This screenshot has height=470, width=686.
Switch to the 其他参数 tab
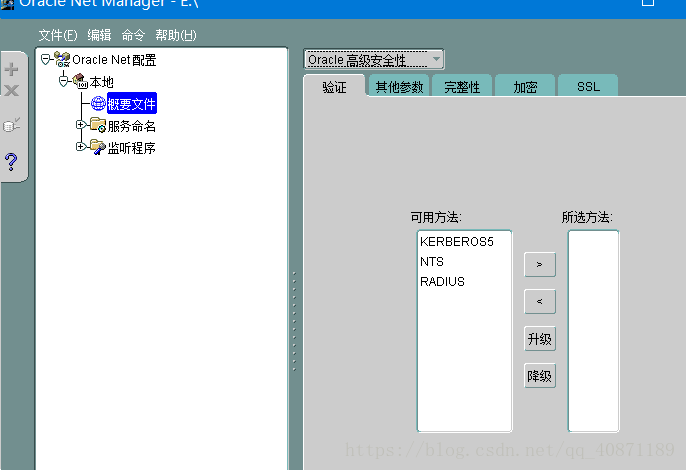tap(399, 87)
